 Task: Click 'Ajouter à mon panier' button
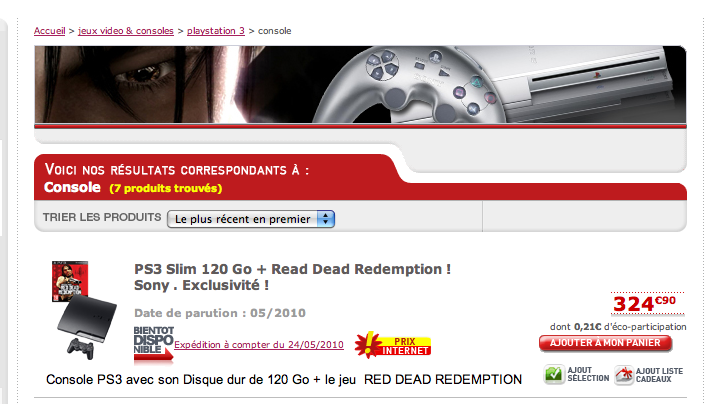(x=605, y=343)
